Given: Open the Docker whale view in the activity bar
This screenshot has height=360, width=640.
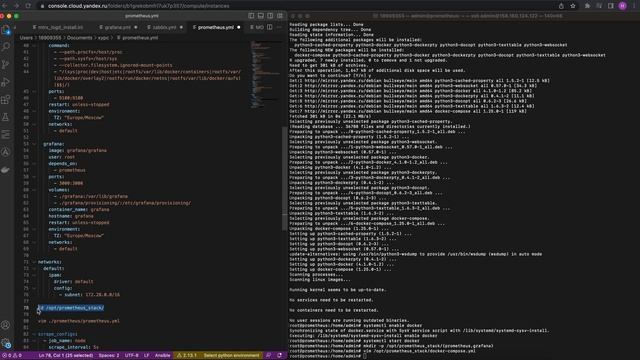Looking at the screenshot, I should coord(6,170).
